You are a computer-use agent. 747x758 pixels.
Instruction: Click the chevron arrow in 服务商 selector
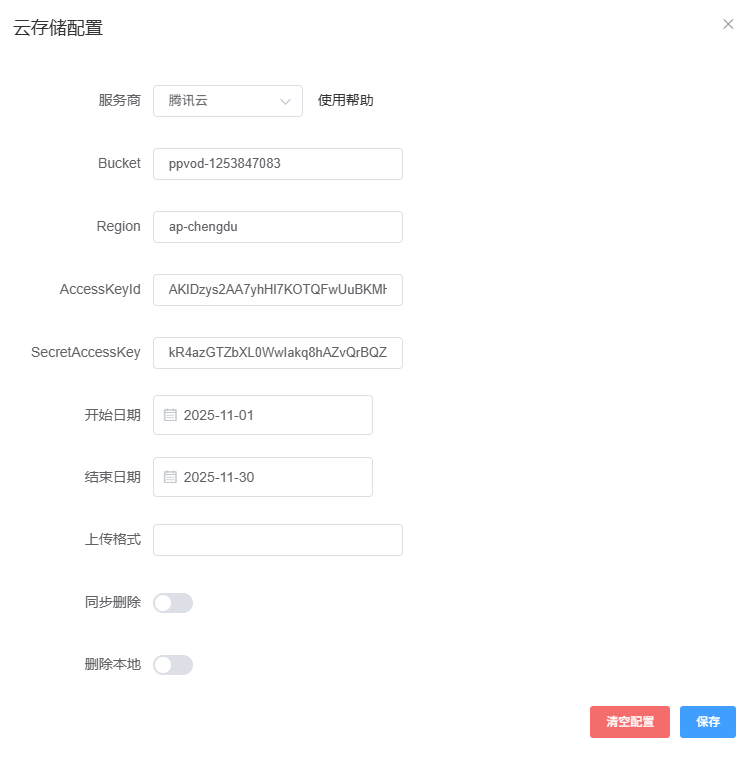[x=285, y=101]
